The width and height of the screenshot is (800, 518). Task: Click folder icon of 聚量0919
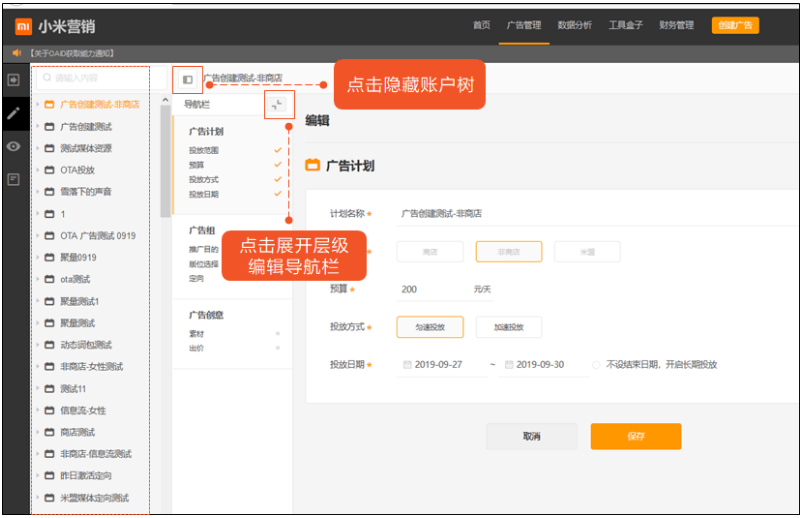point(49,258)
